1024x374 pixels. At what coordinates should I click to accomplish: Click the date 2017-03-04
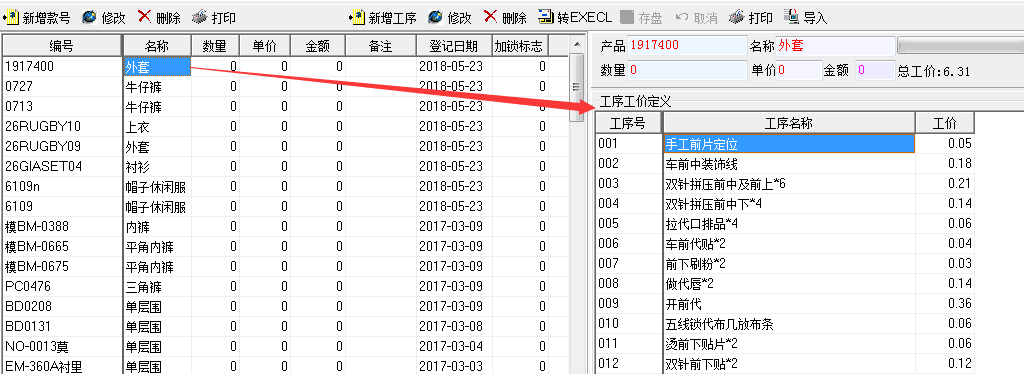(451, 347)
